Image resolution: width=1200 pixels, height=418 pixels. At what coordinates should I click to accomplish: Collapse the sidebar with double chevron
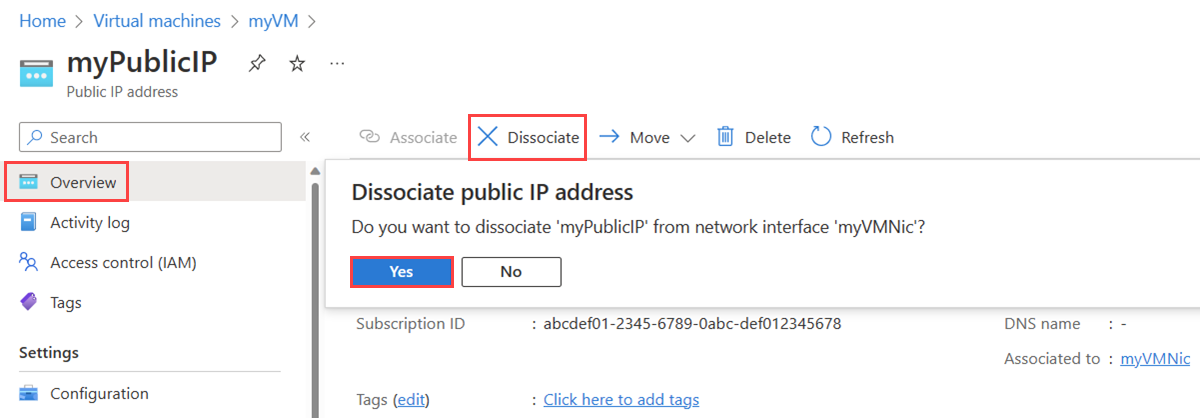coord(305,137)
